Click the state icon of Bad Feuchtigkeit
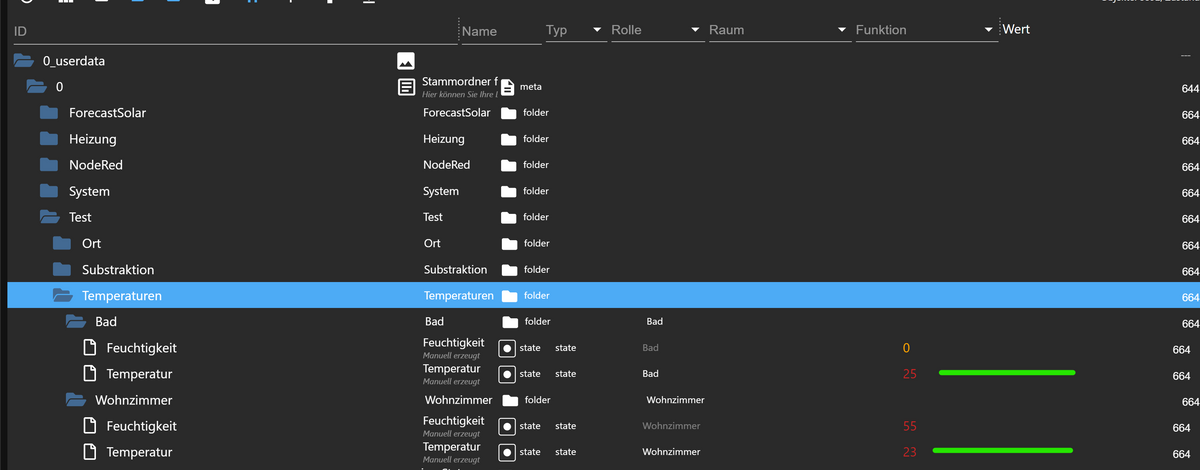The width and height of the screenshot is (1200, 470). (507, 348)
